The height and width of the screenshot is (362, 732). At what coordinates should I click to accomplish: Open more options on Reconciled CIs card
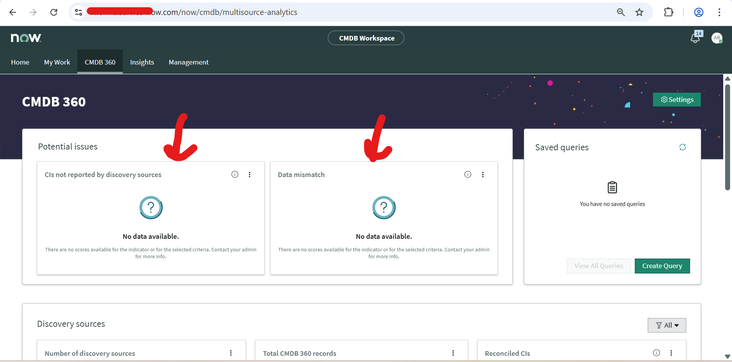[x=671, y=353]
